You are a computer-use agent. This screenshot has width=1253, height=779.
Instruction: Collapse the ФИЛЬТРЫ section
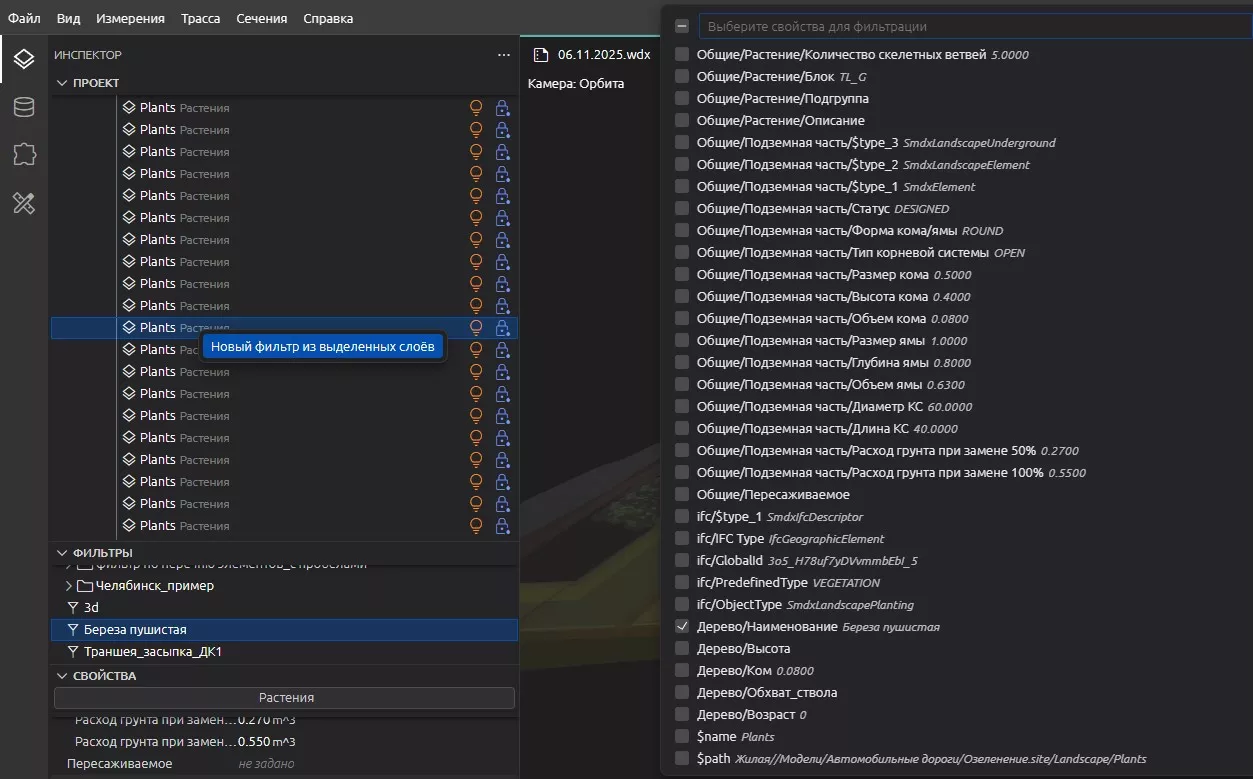[x=62, y=553]
